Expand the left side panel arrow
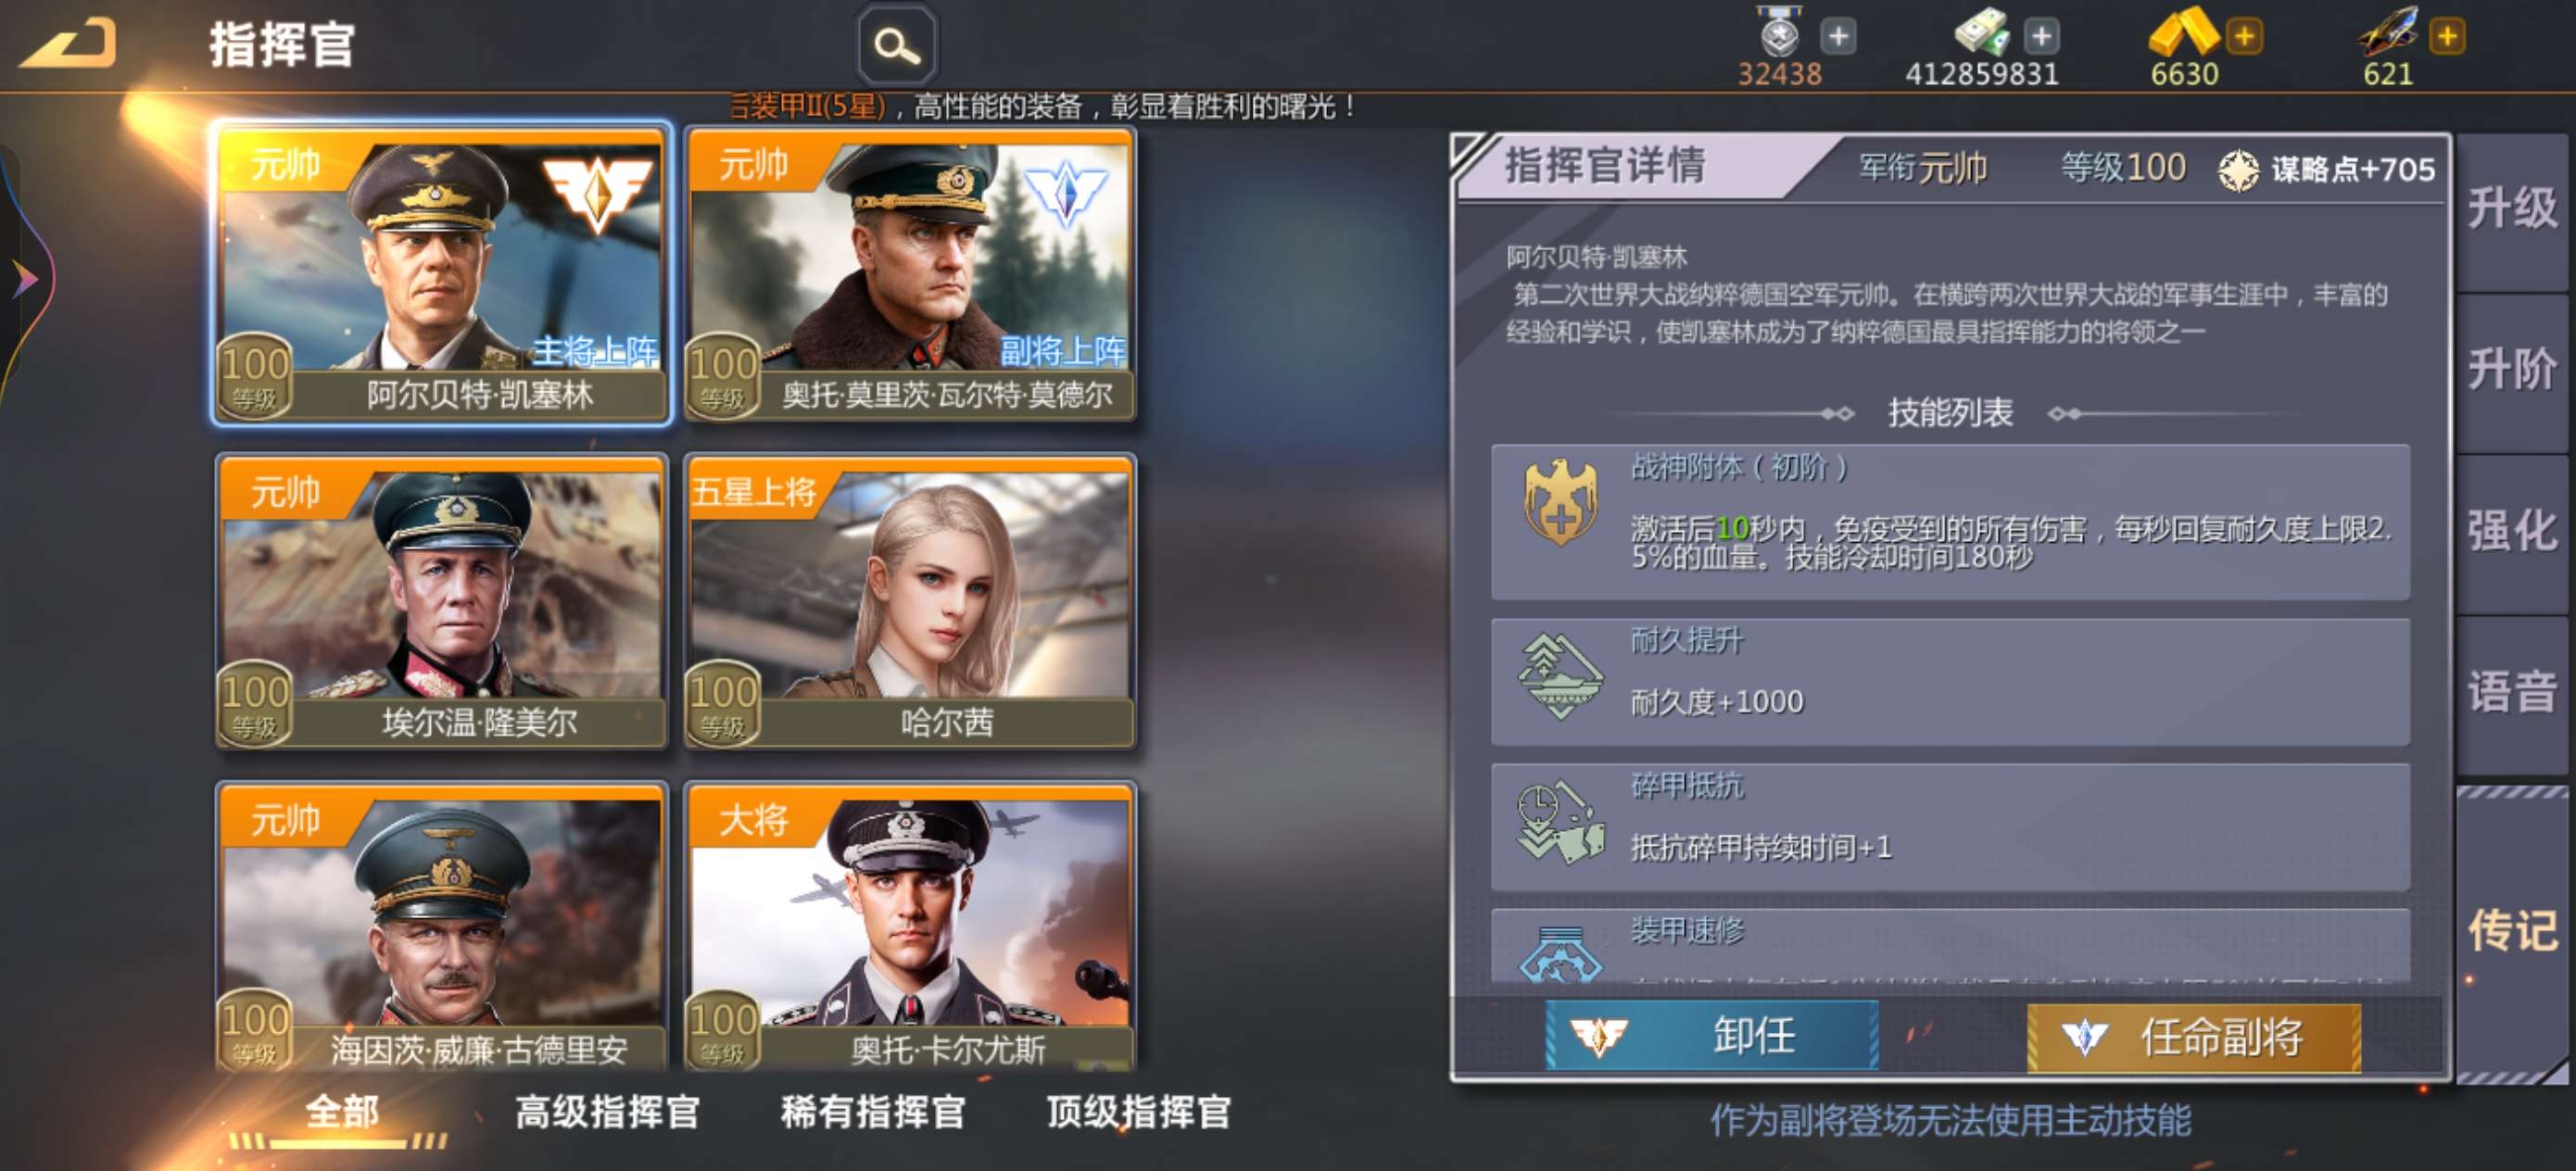2576x1171 pixels. coord(22,278)
